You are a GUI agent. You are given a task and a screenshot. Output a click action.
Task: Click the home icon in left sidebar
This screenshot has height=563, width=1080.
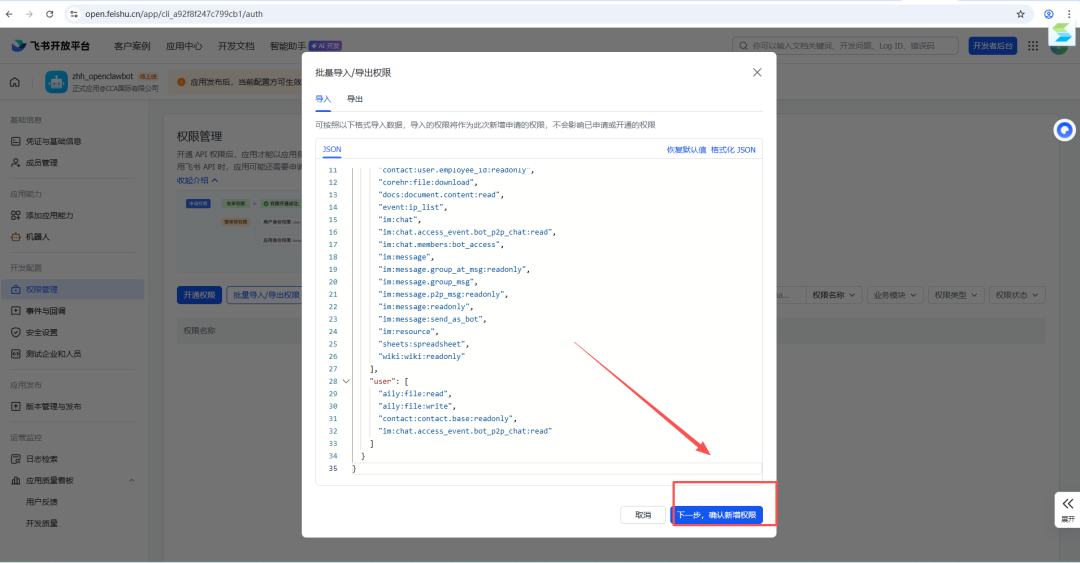(x=14, y=82)
